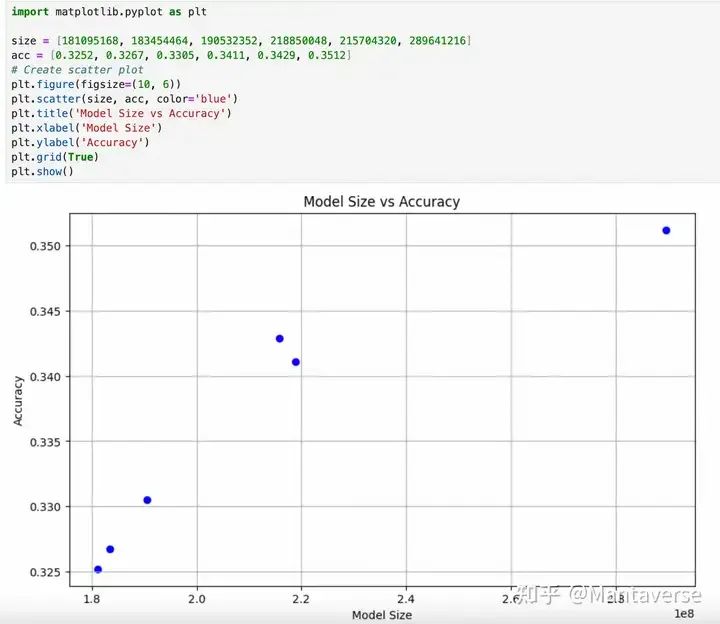Click the plt.xlabel('Model Size') line
This screenshot has width=720, height=624.
pyautogui.click(x=86, y=128)
